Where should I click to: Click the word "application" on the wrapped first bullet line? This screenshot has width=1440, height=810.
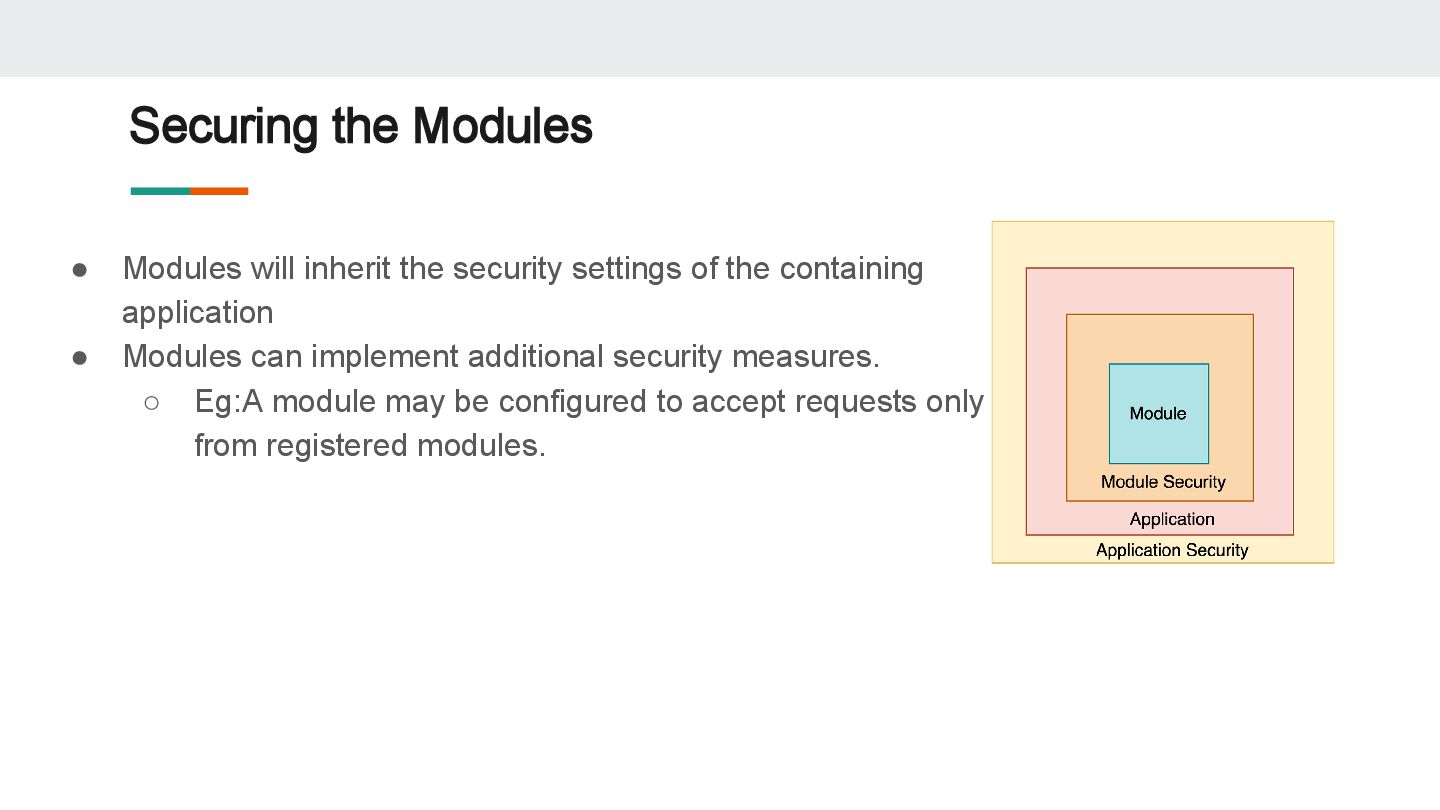pos(197,313)
